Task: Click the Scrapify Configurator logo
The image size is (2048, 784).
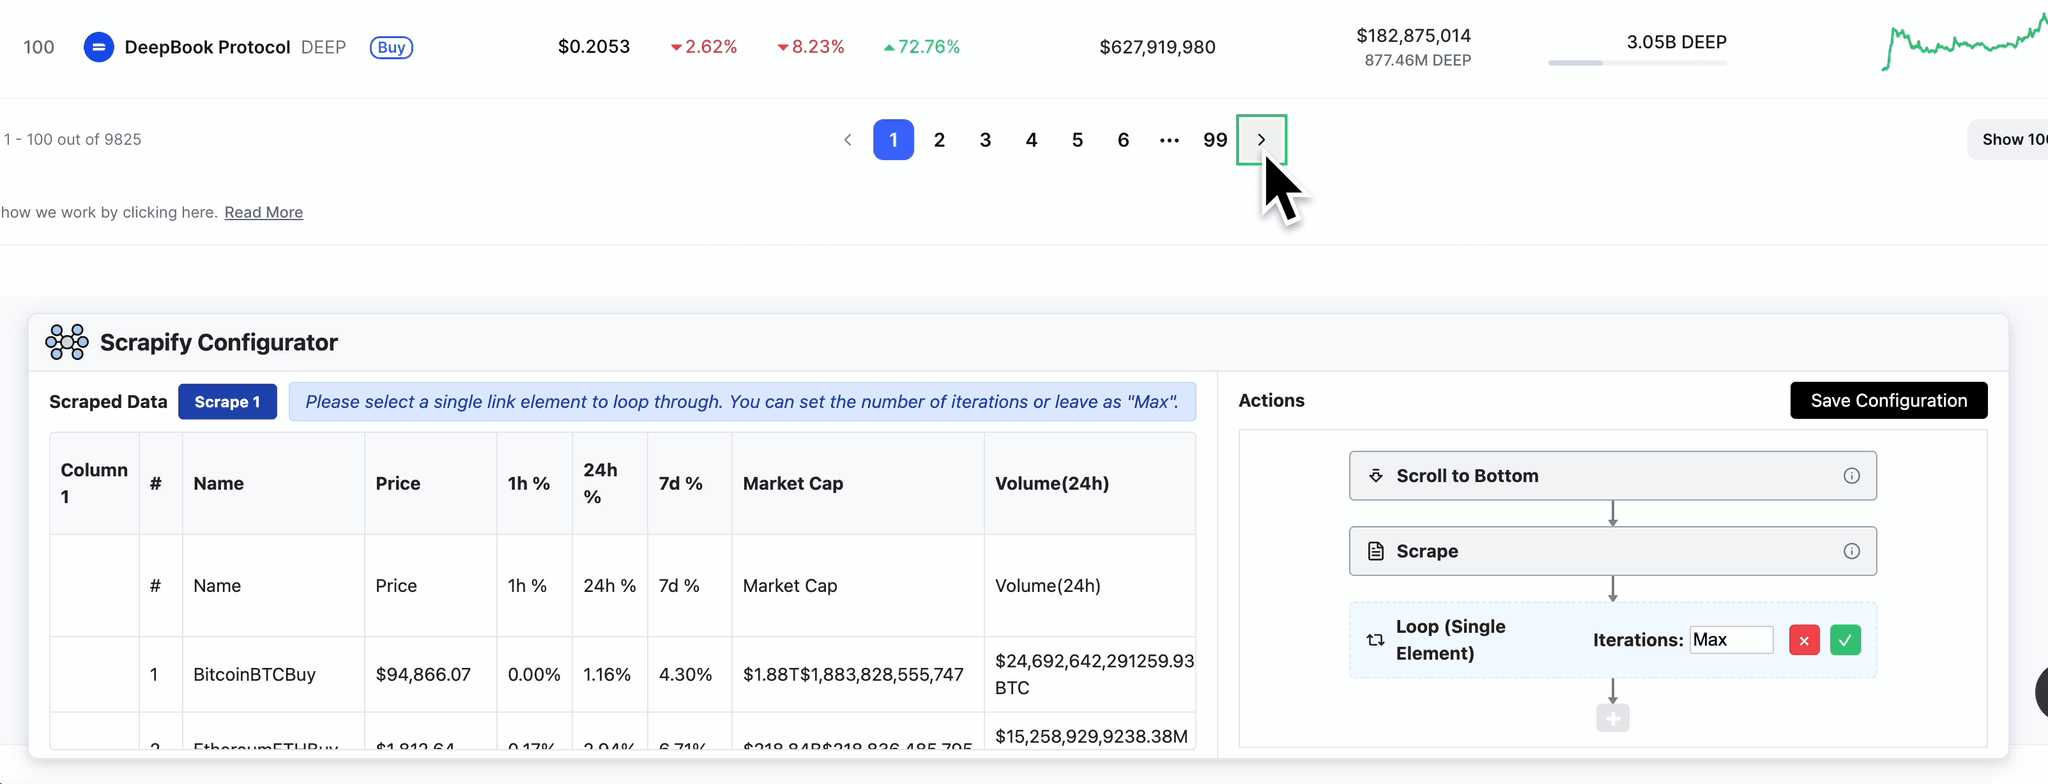Action: pyautogui.click(x=67, y=342)
